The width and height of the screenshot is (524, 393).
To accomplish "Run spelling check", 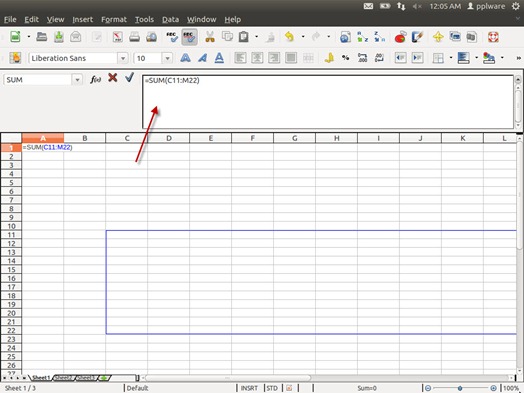I will (172, 36).
